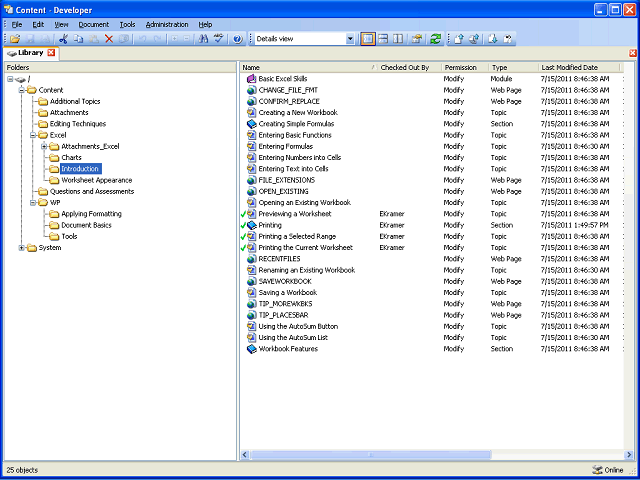Close the Library tab with red X
640x480 pixels.
click(x=51, y=53)
